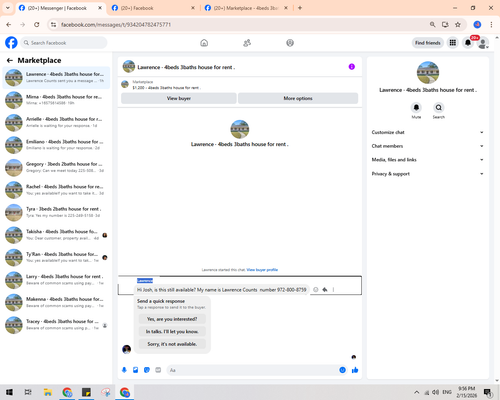Expand Chat members section

pos(428,146)
